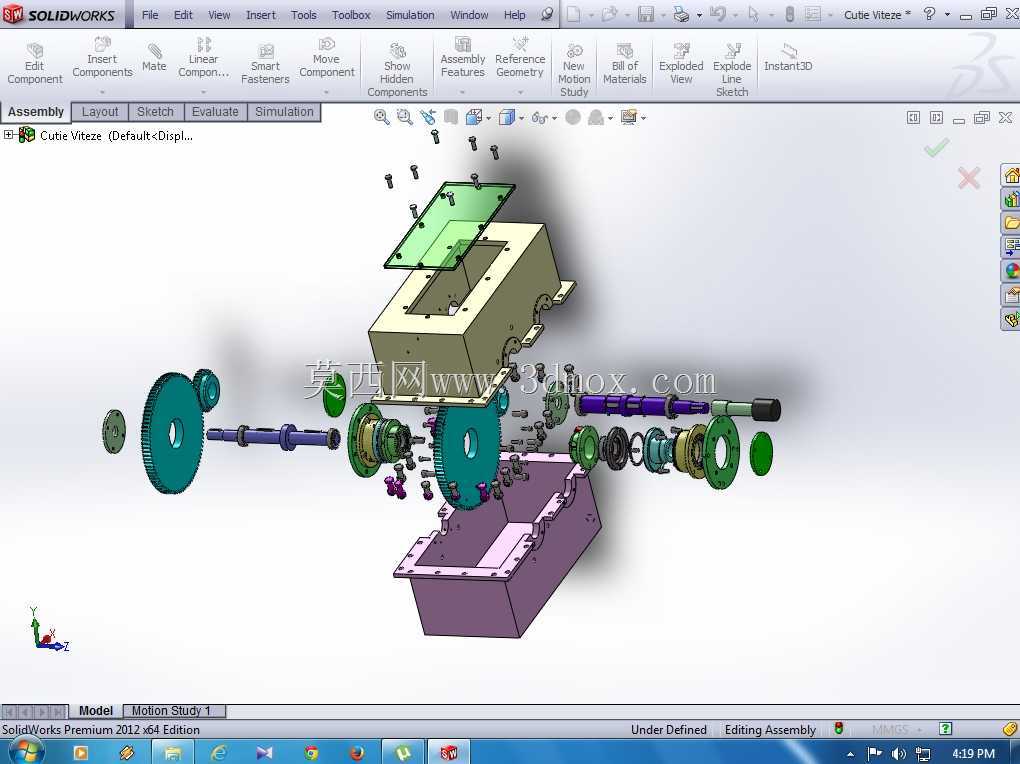Confirm with the green checkmark
Image resolution: width=1020 pixels, height=764 pixels.
click(x=937, y=148)
